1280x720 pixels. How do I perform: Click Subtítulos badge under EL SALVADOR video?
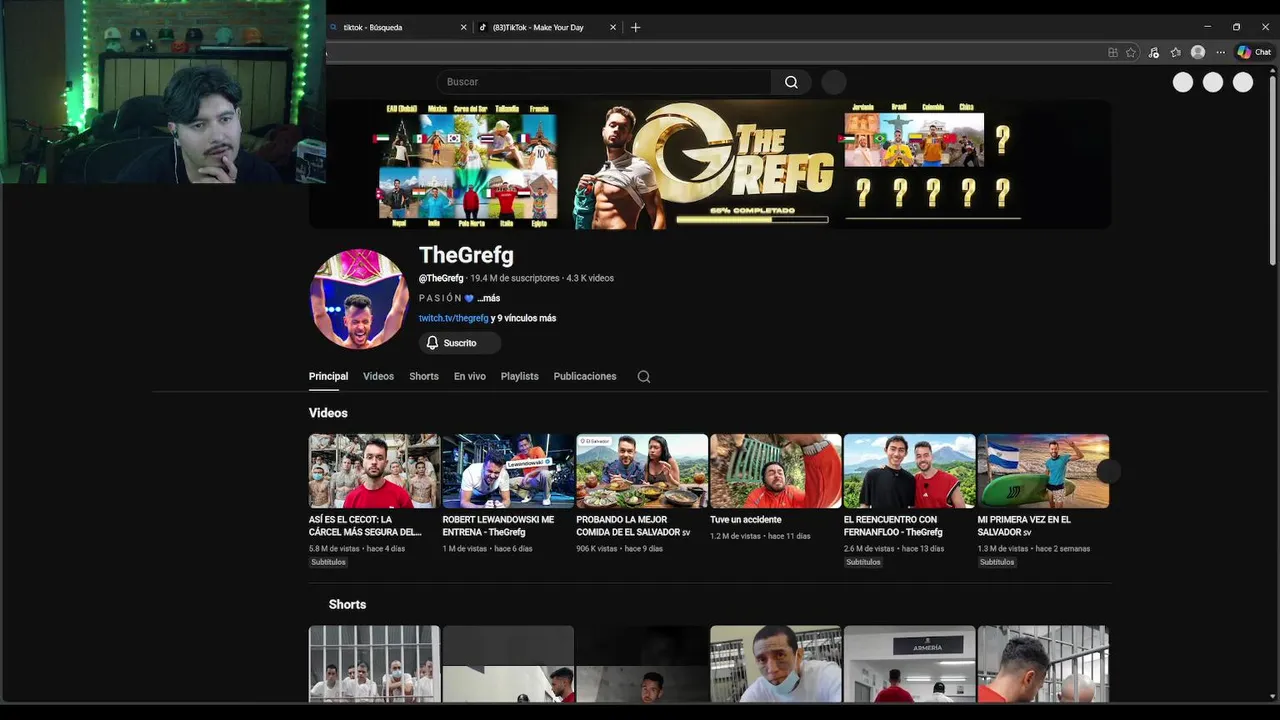(997, 562)
